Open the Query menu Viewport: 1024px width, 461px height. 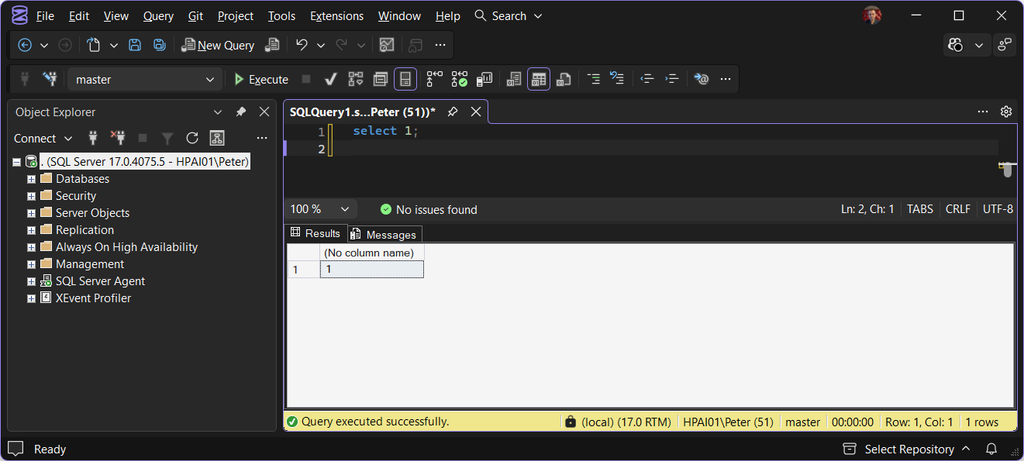pos(158,16)
